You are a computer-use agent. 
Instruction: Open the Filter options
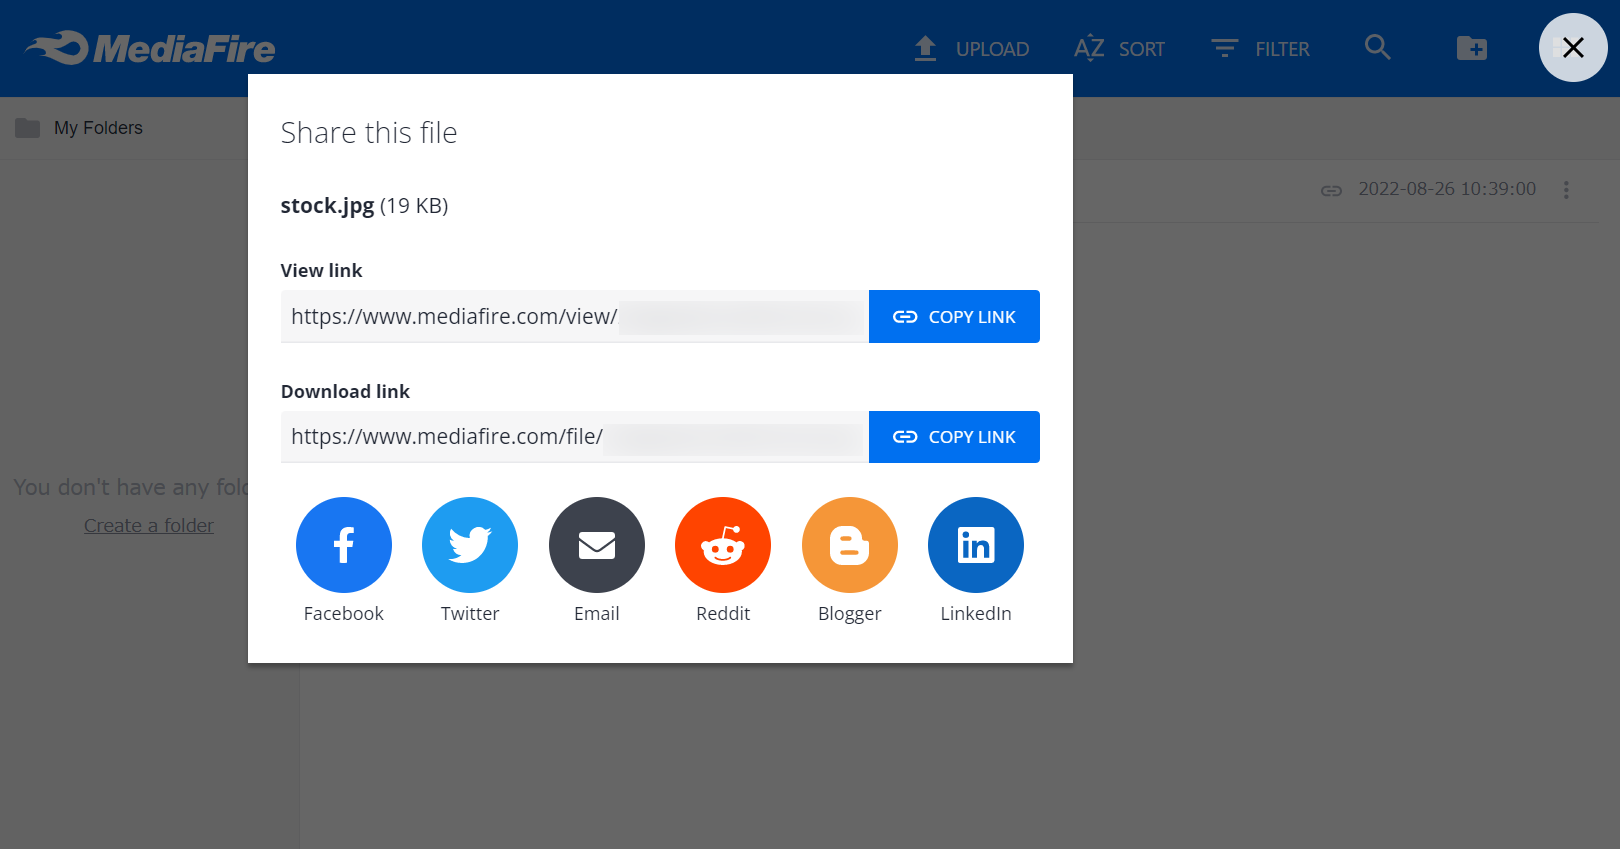[1260, 48]
